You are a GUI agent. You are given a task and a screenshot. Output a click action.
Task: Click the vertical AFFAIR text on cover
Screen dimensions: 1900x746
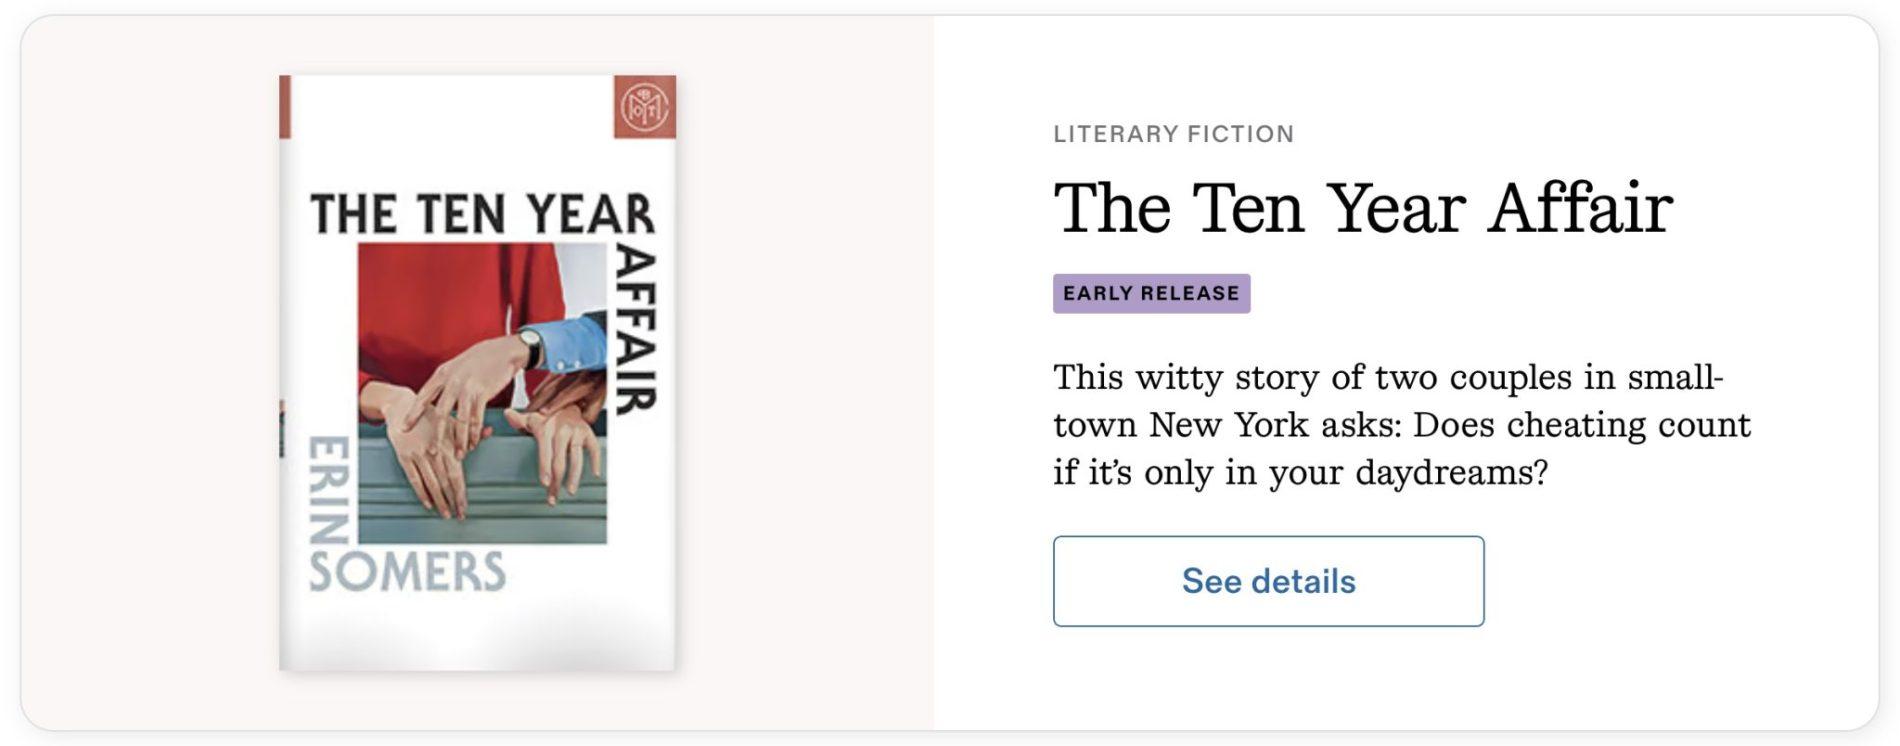pyautogui.click(x=634, y=330)
